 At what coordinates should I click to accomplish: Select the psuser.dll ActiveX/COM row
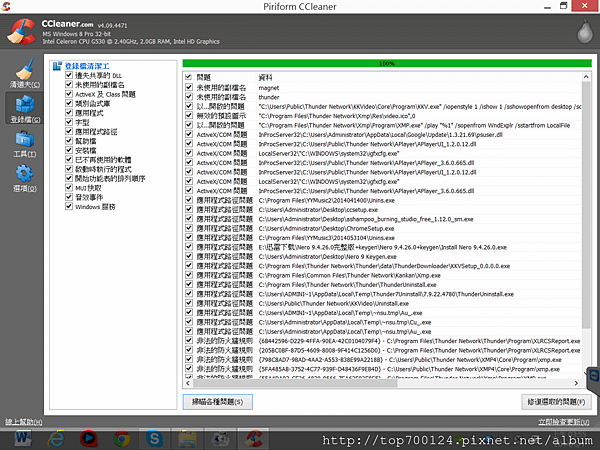[383, 135]
